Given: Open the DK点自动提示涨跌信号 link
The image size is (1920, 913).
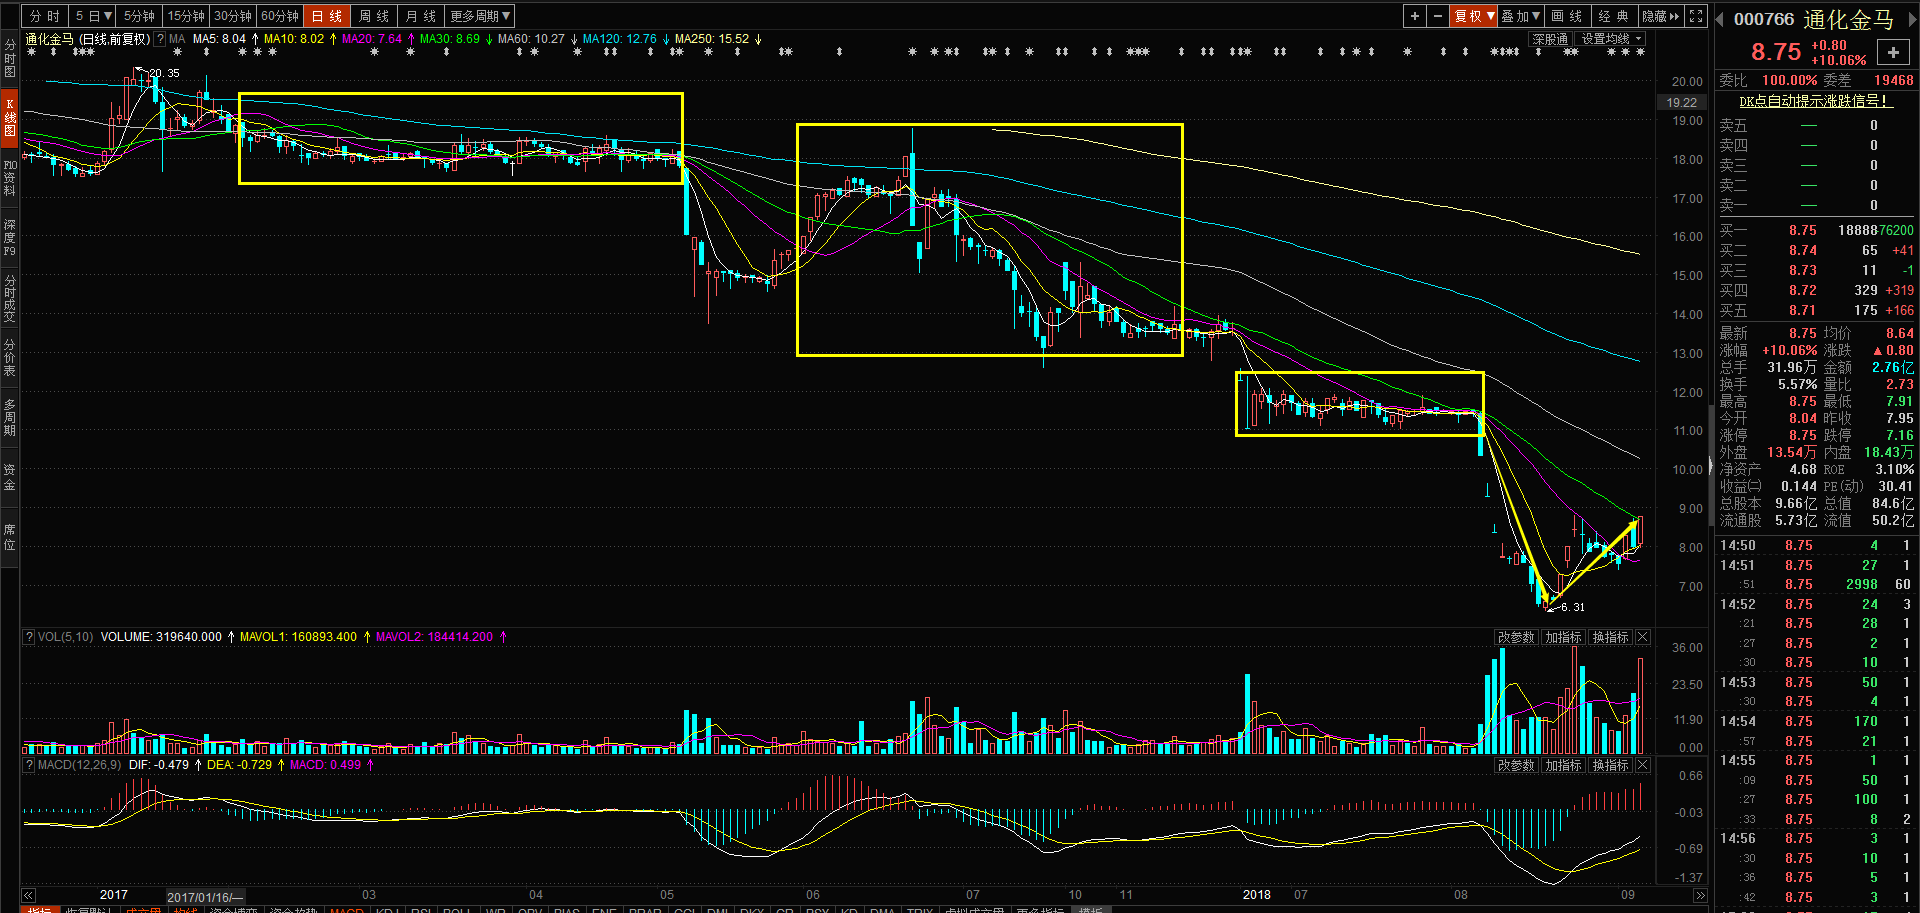Looking at the screenshot, I should click(1813, 101).
